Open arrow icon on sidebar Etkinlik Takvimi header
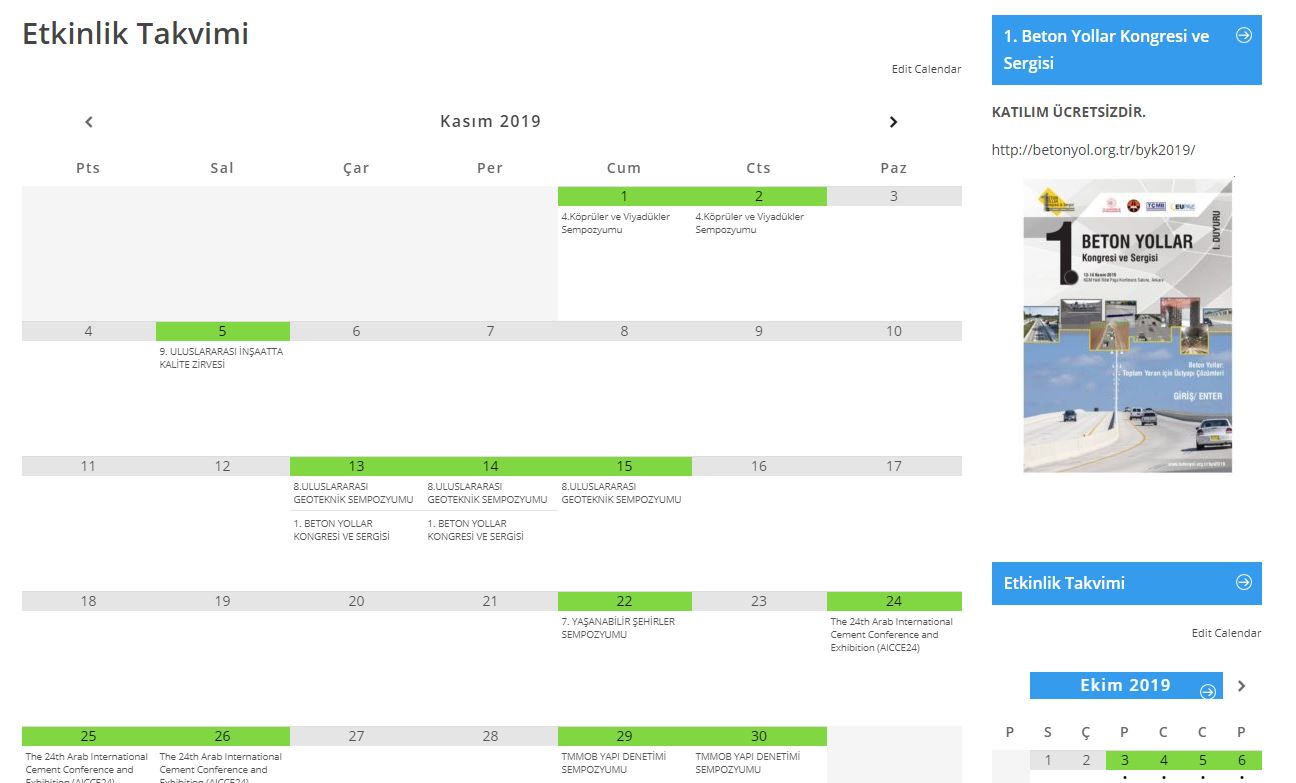Viewport: 1296px width, 783px height. (1244, 583)
